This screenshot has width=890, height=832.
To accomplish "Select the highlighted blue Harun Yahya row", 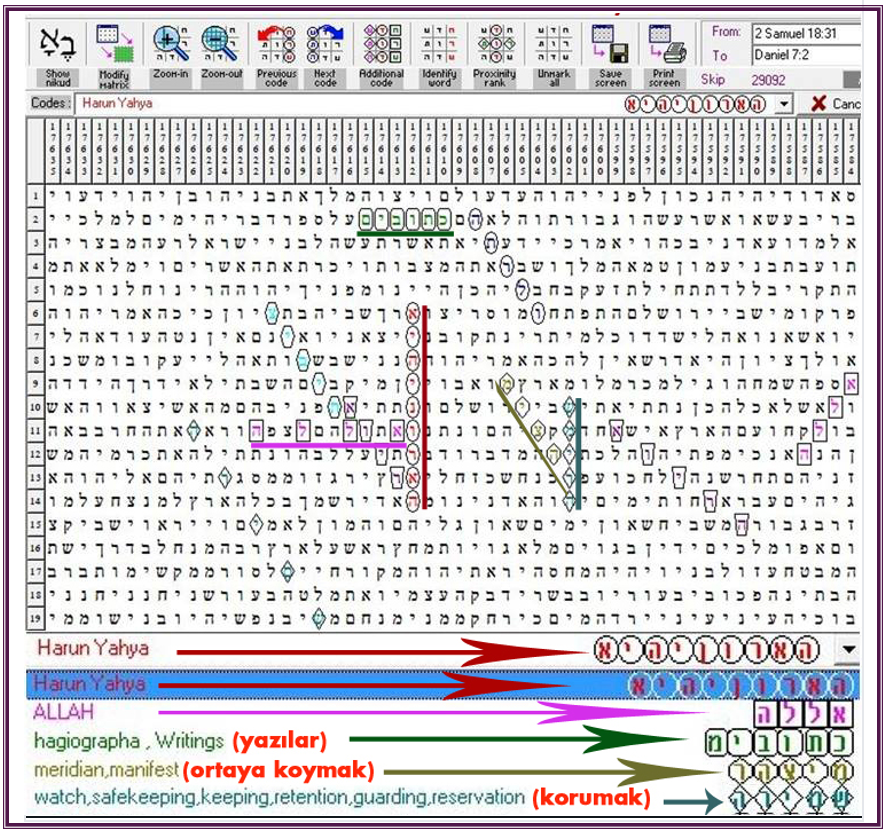I will click(x=443, y=685).
